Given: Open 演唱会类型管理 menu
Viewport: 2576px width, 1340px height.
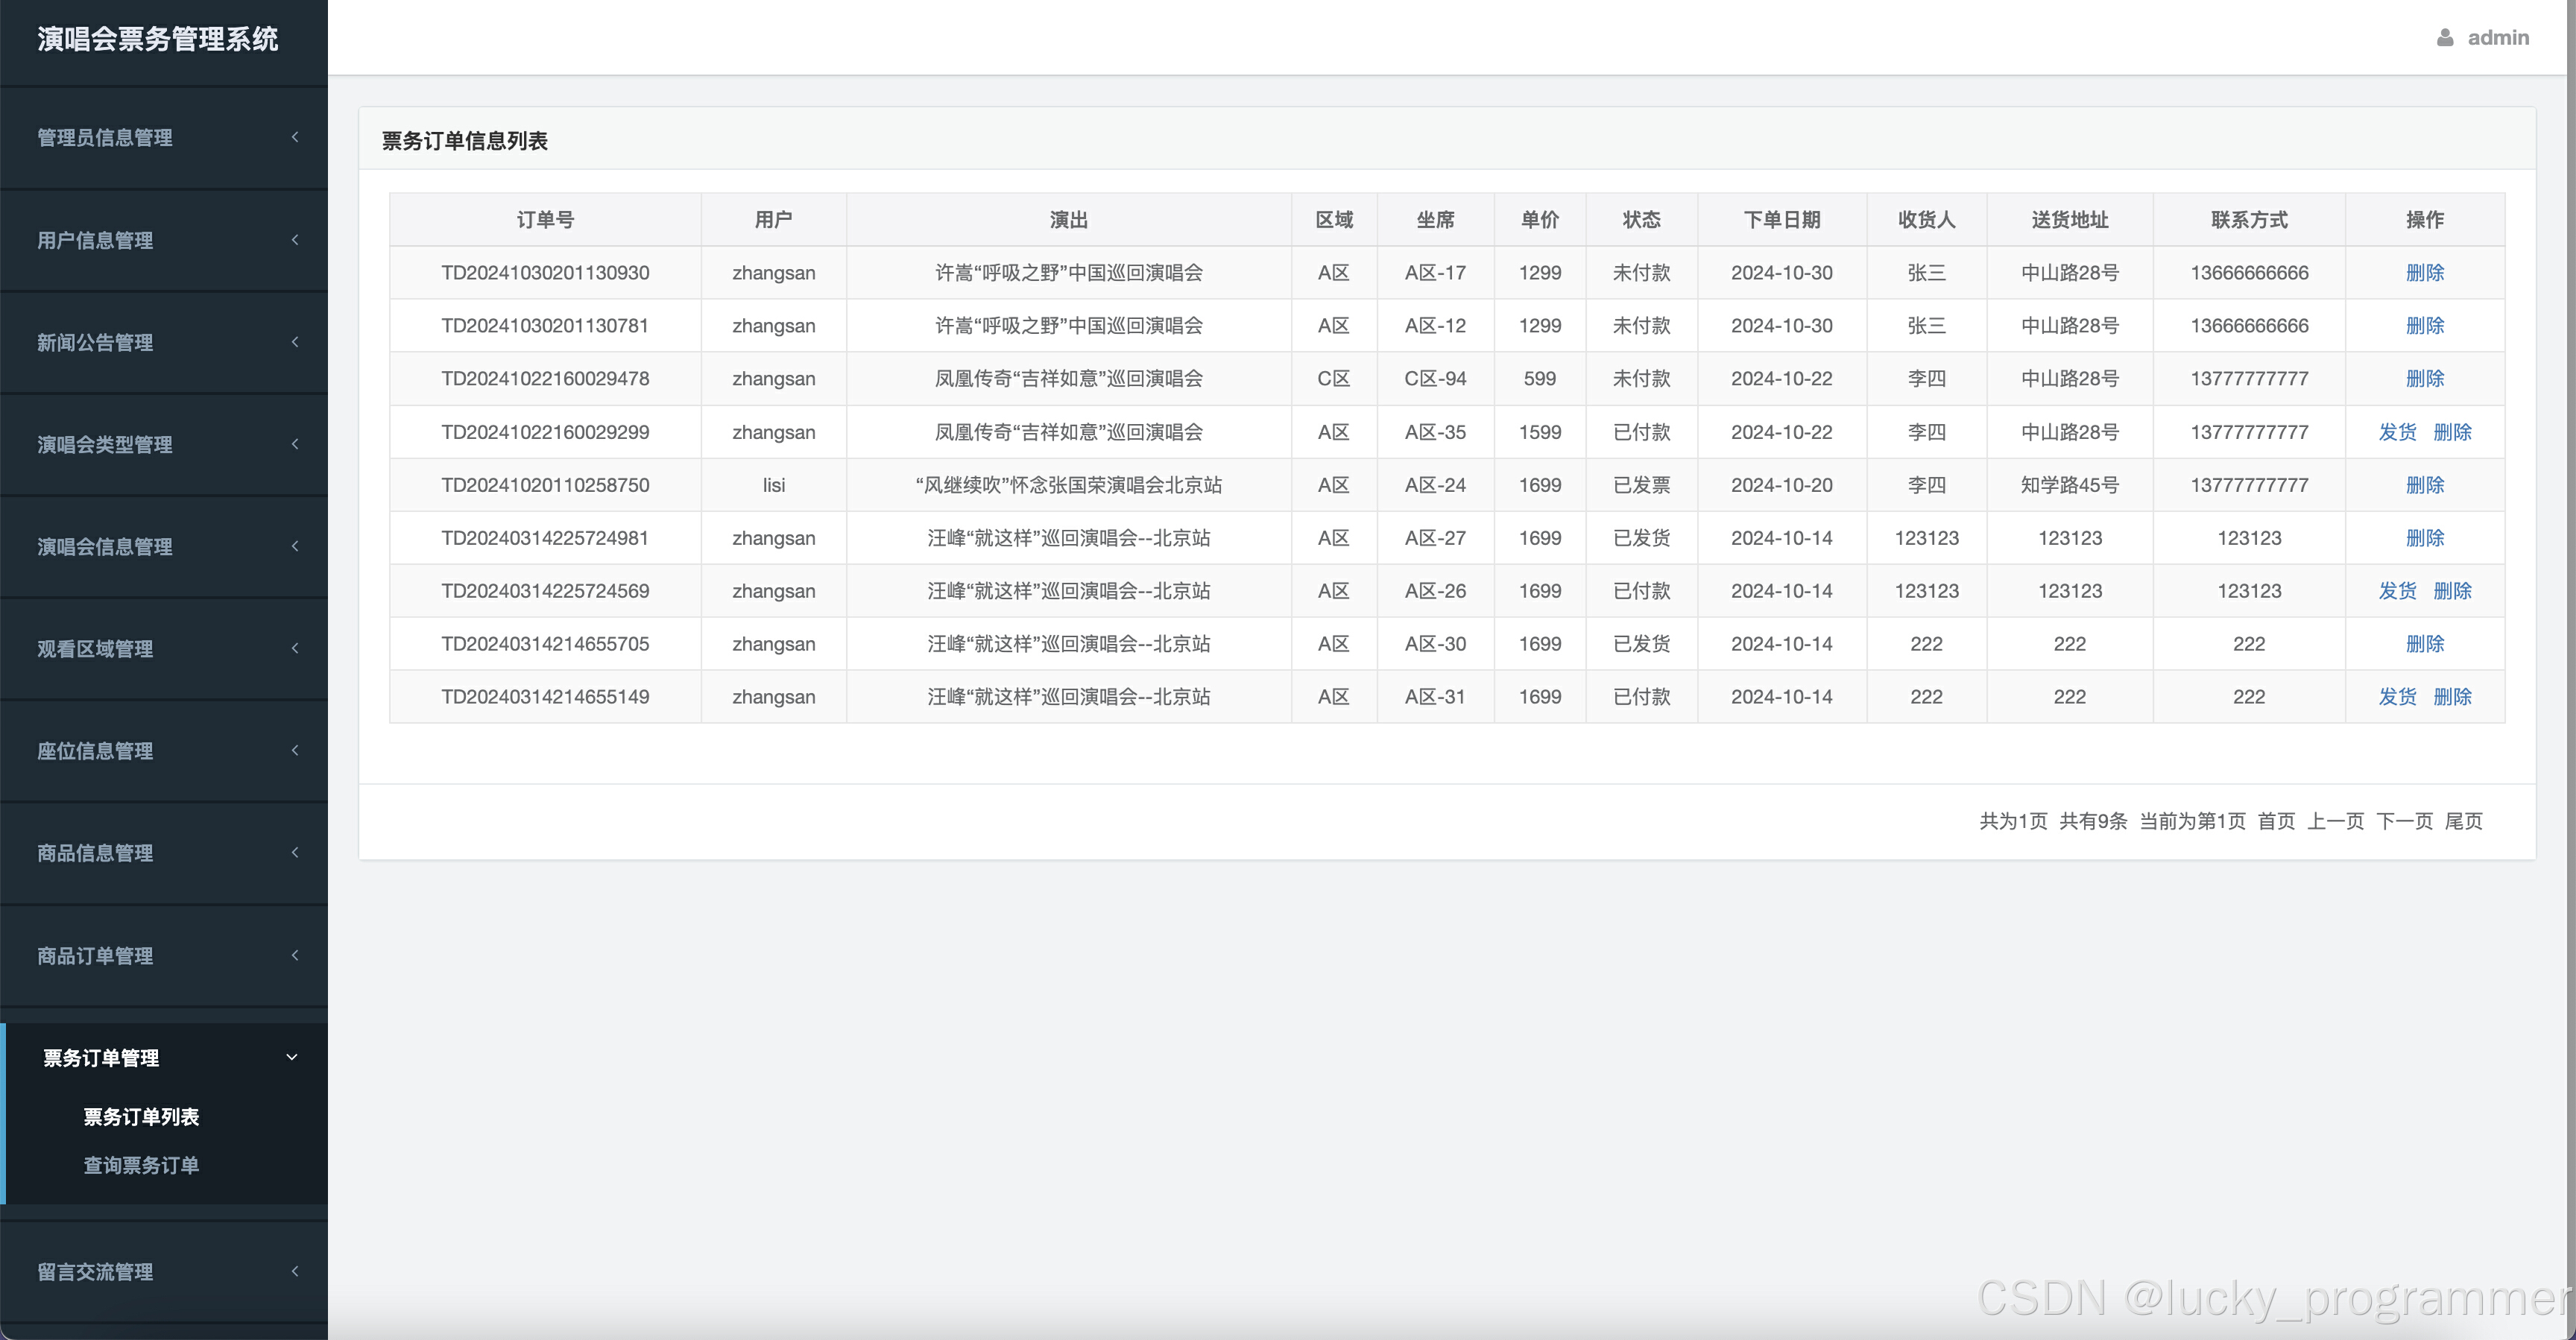Looking at the screenshot, I should tap(105, 444).
